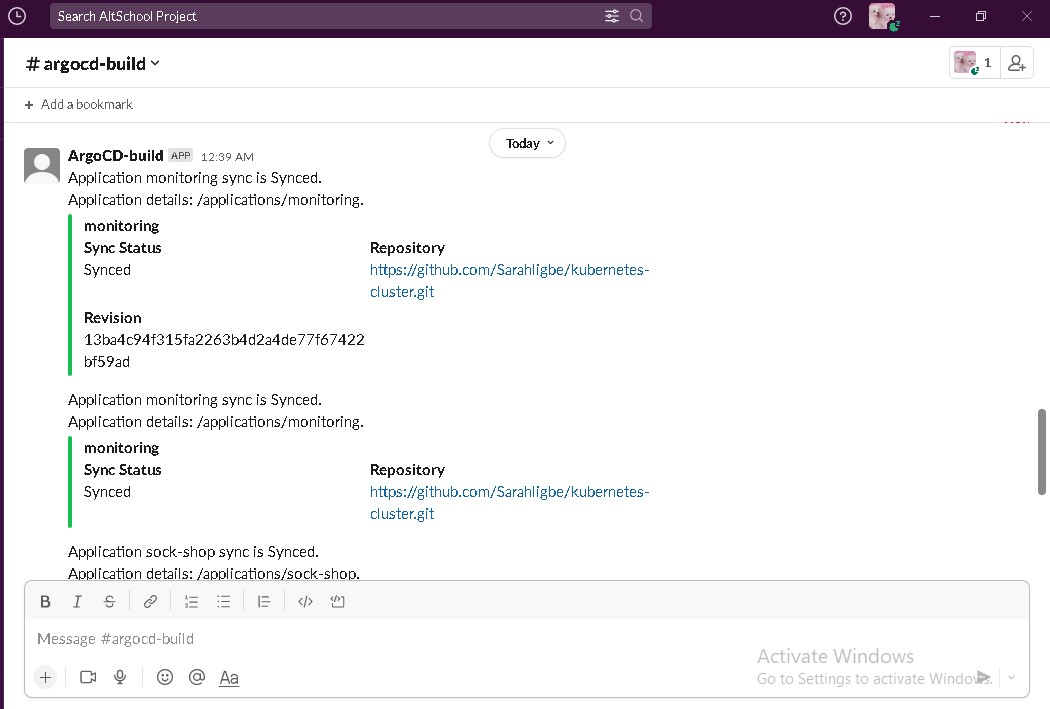Minimize the Slack window
The image size is (1050, 709).
tap(935, 16)
